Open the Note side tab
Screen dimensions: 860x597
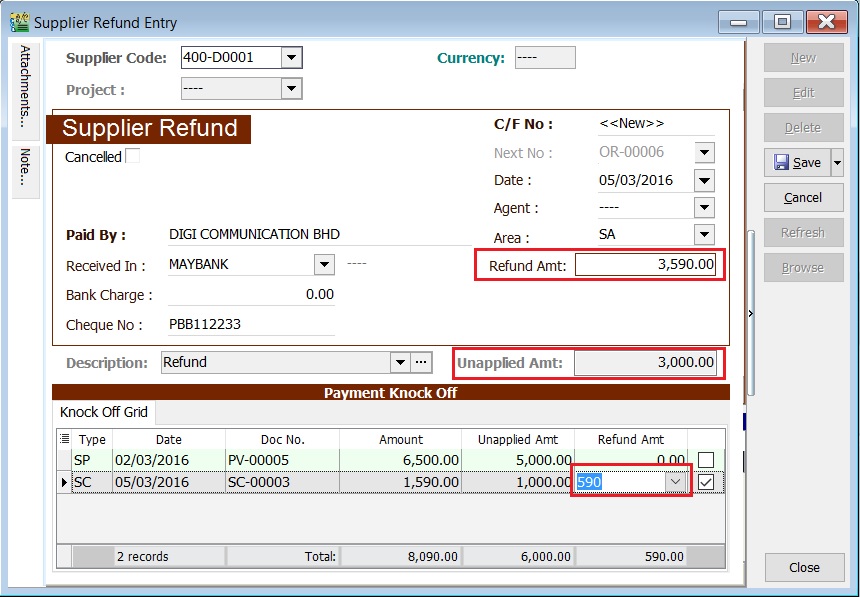tap(26, 168)
